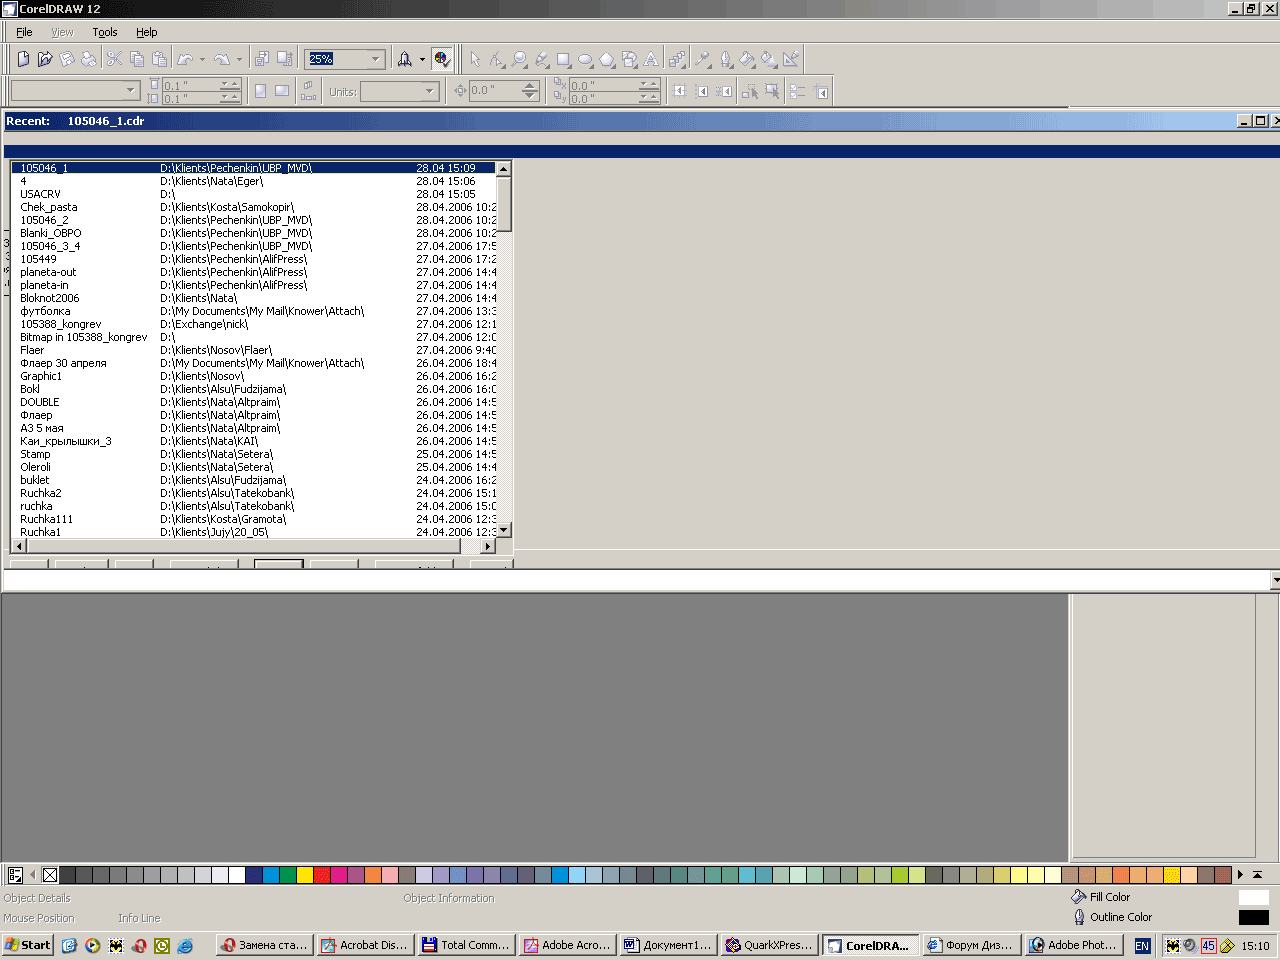Switch to Adobe Photoshop taskbar button
The height and width of the screenshot is (960, 1280).
tap(1073, 945)
